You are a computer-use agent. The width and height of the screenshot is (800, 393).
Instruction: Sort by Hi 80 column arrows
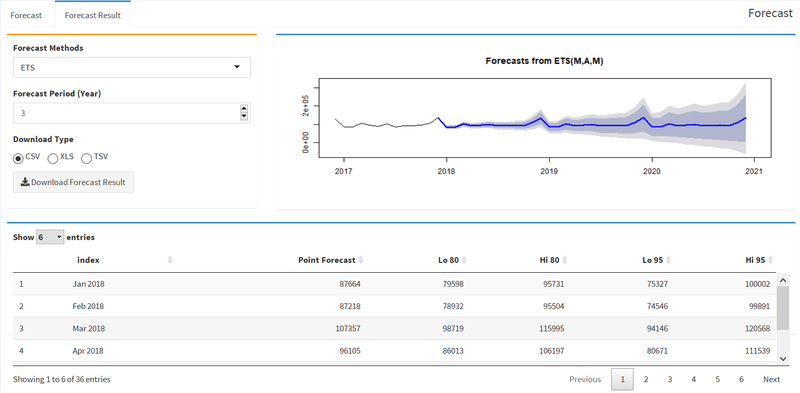pyautogui.click(x=565, y=260)
